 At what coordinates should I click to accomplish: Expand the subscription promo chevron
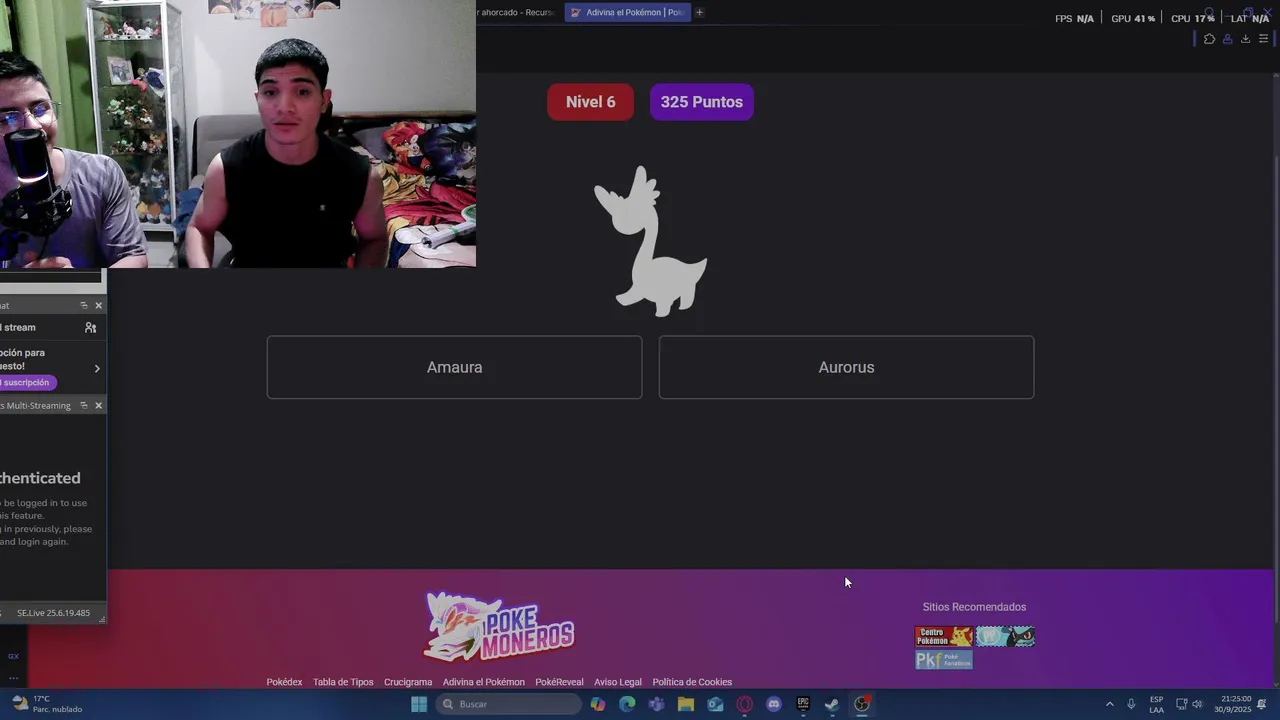[97, 368]
